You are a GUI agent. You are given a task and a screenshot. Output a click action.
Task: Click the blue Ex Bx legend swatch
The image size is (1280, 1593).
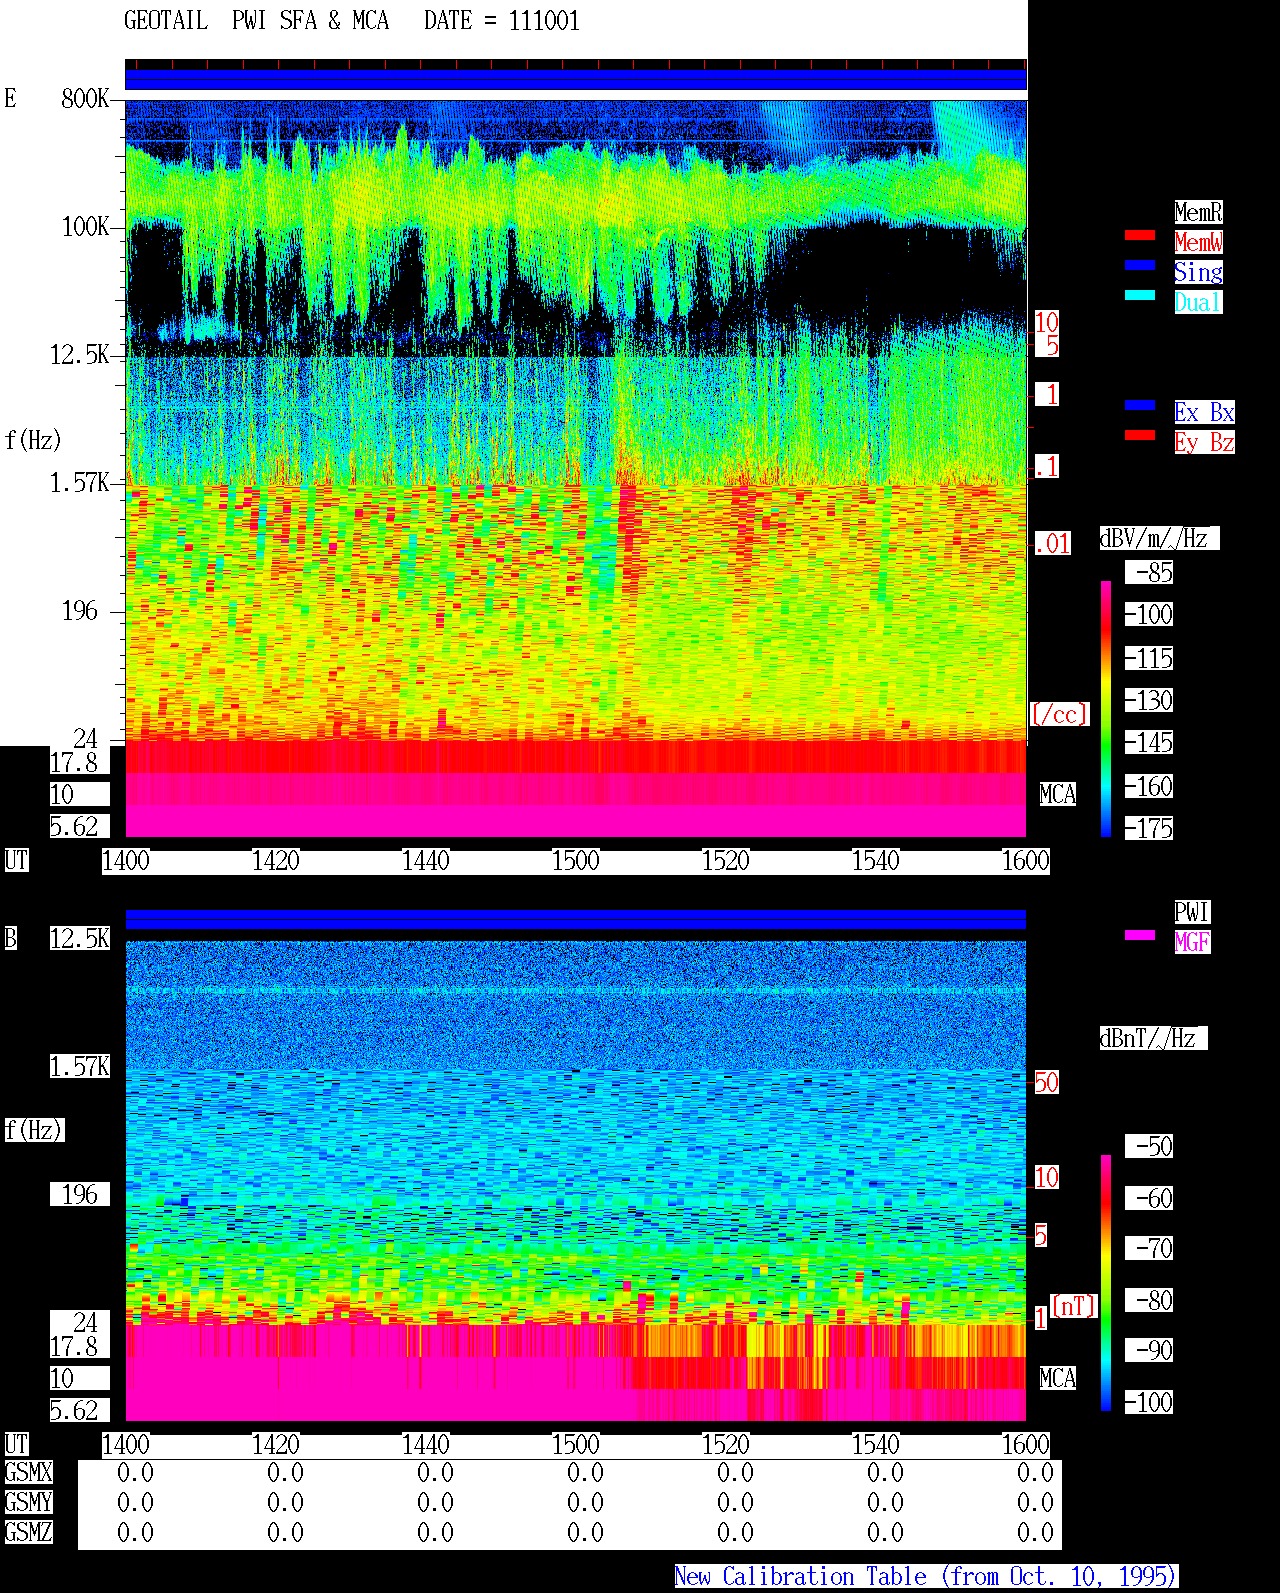[x=1140, y=405]
